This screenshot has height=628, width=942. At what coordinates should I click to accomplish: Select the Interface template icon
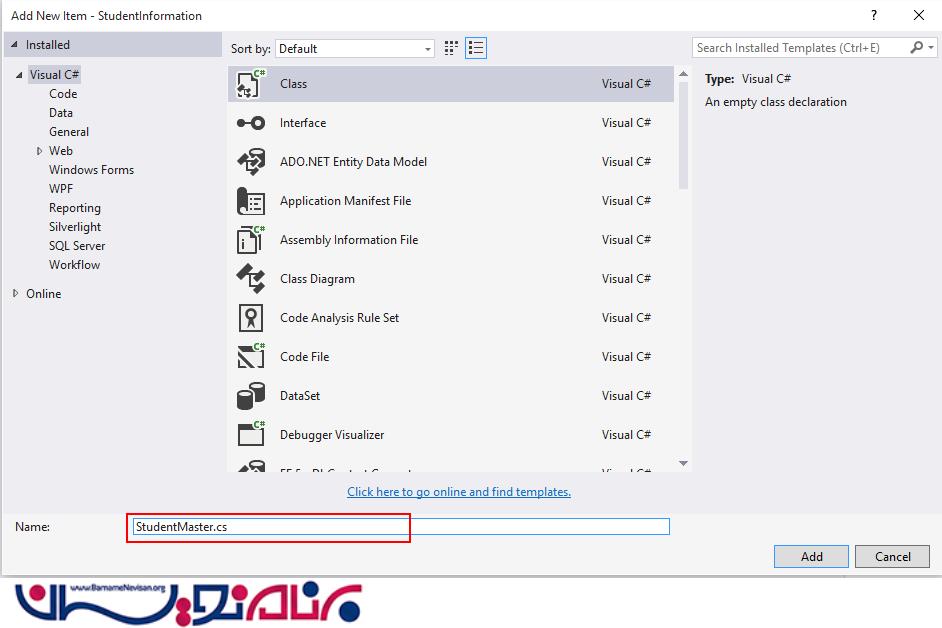pyautogui.click(x=250, y=123)
